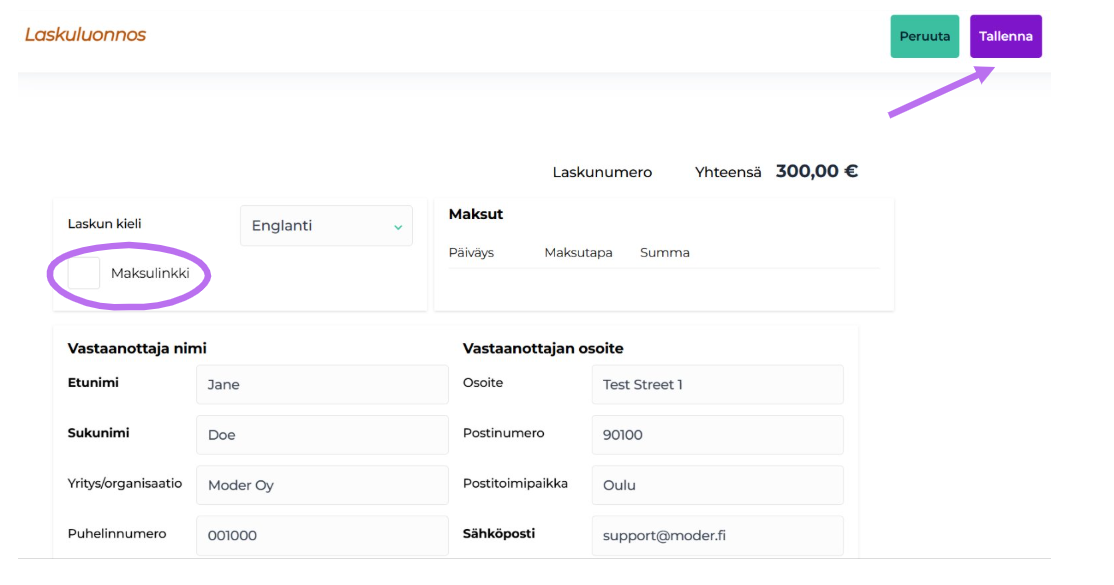1114x585 pixels.
Task: Select the Maksutapa column header
Action: tap(578, 252)
